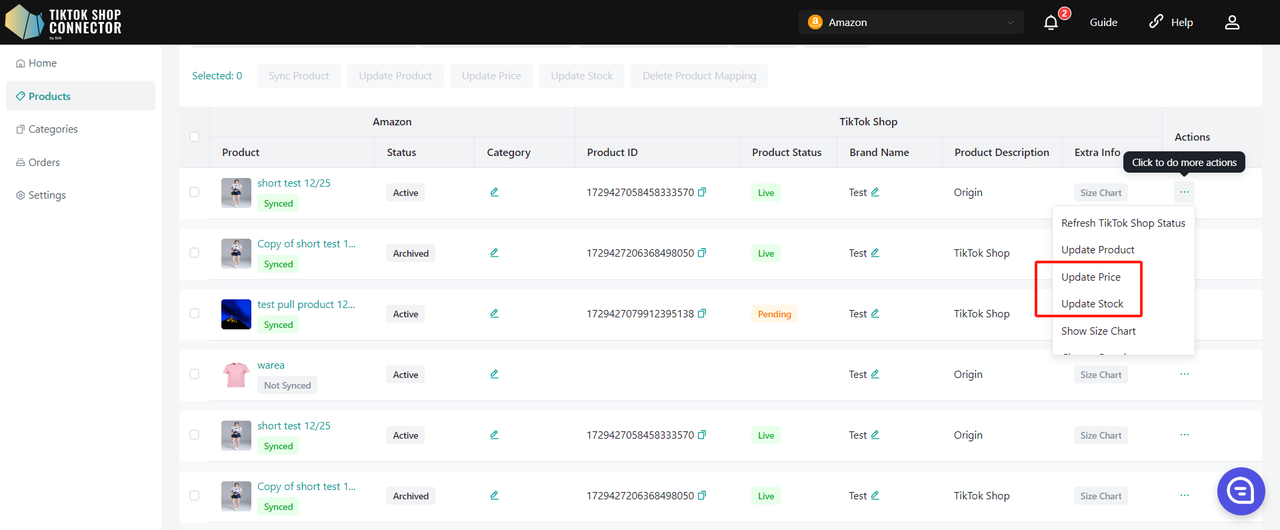Open the chat support bubble
This screenshot has width=1280, height=530.
(x=1241, y=490)
